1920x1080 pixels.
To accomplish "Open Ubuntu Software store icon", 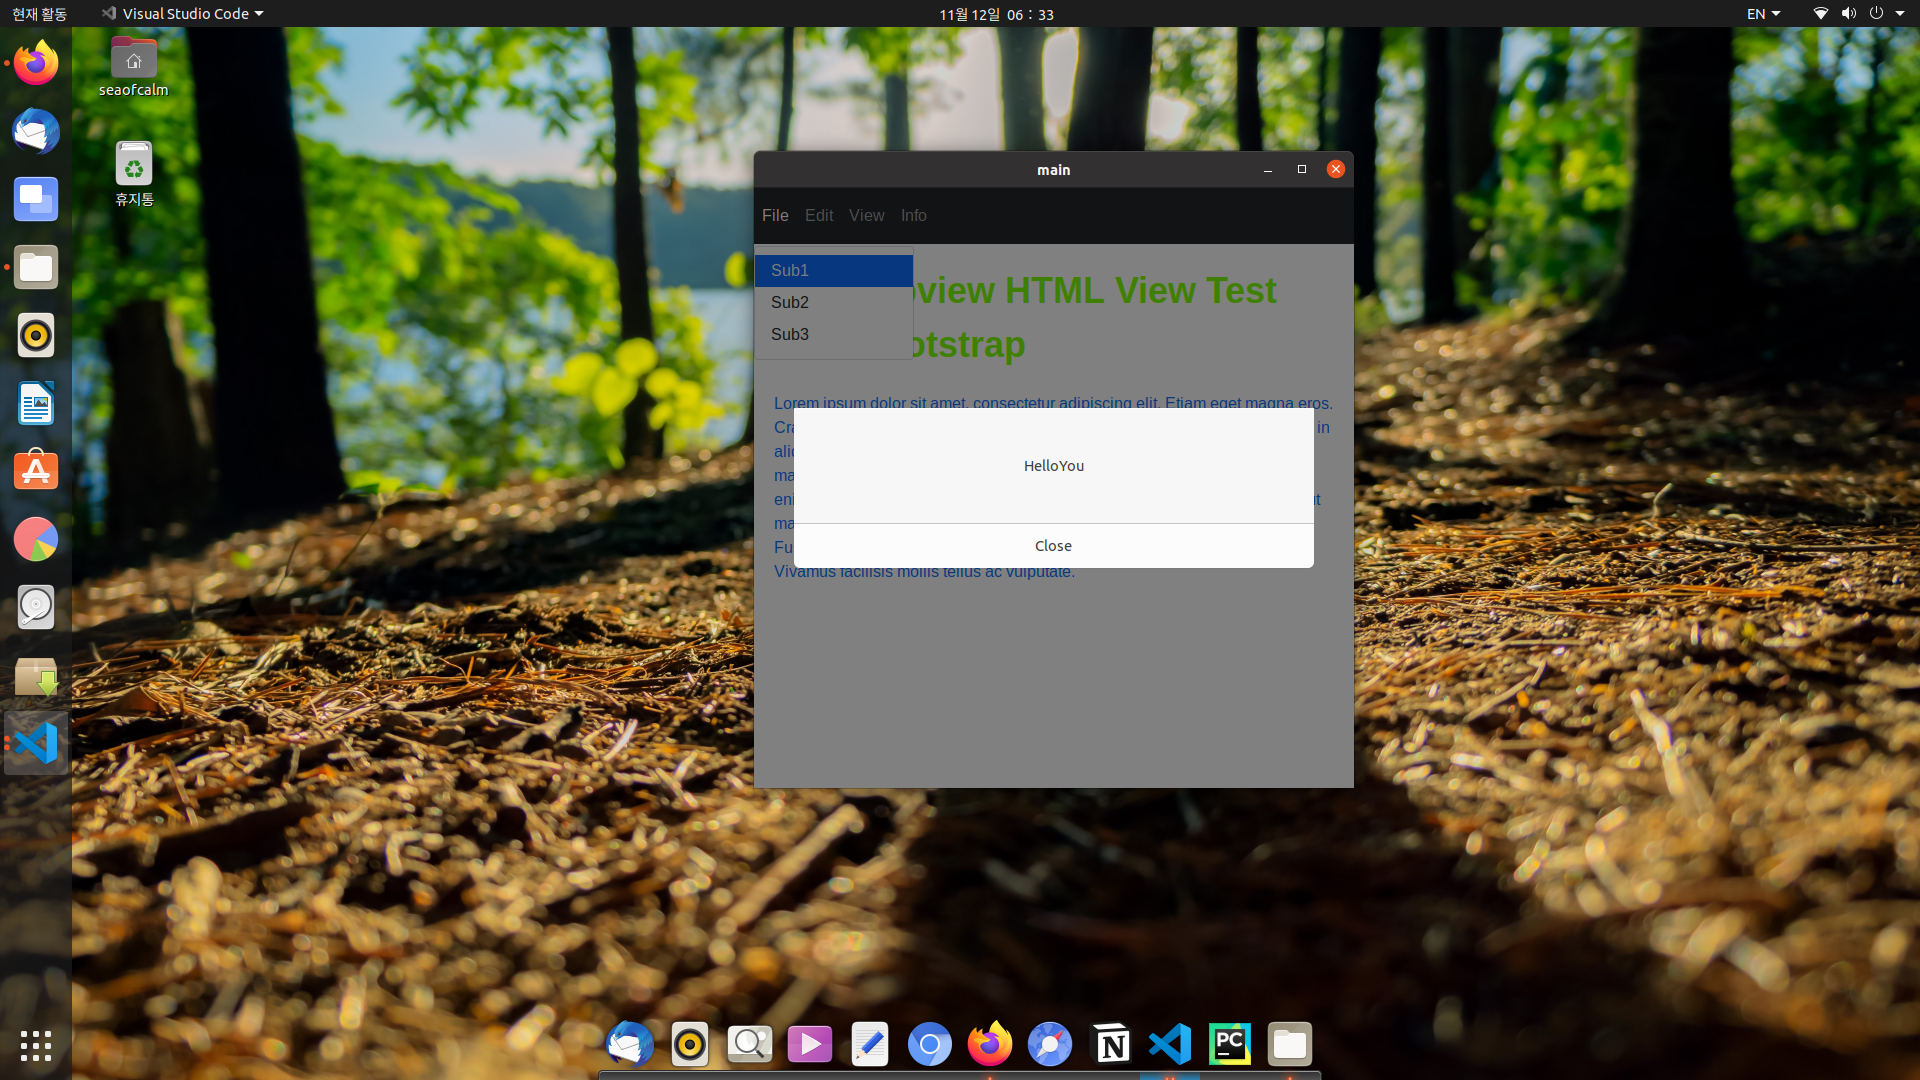I will click(36, 471).
